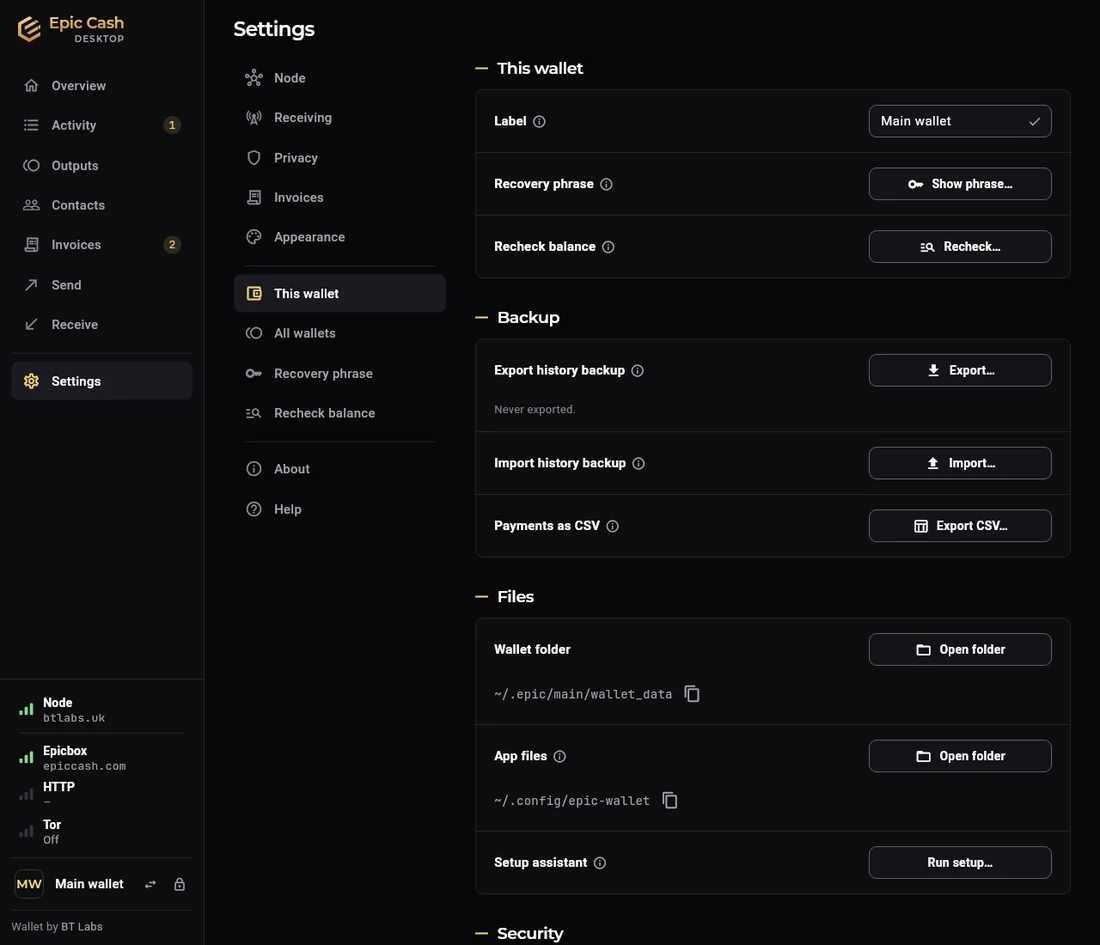Click the BT Labs link in footer

(81, 927)
